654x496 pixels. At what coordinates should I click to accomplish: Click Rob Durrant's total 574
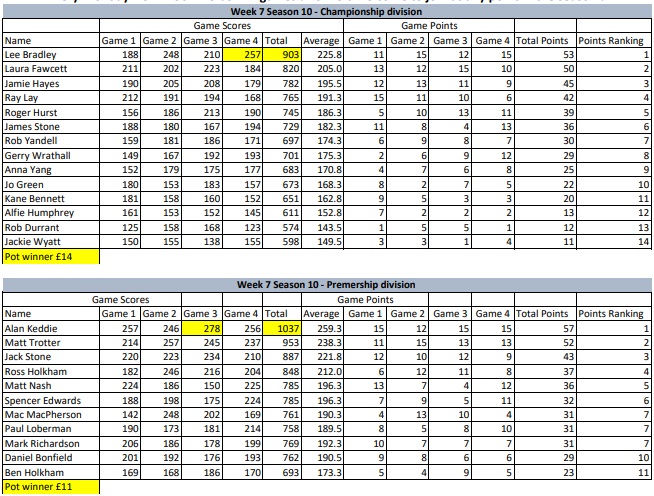[x=282, y=228]
